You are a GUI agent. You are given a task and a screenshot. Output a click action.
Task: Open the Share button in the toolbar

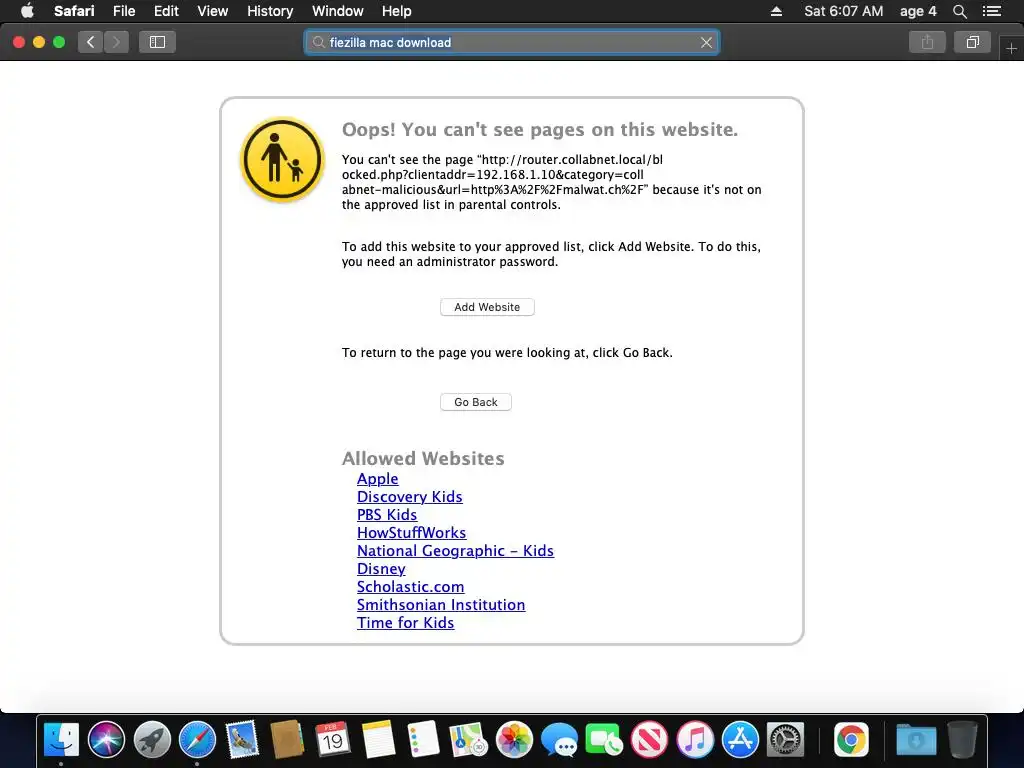pyautogui.click(x=927, y=42)
